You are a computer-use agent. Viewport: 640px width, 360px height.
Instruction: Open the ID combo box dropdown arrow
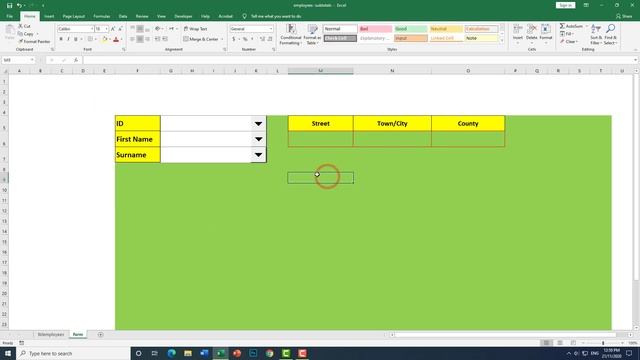pyautogui.click(x=258, y=123)
